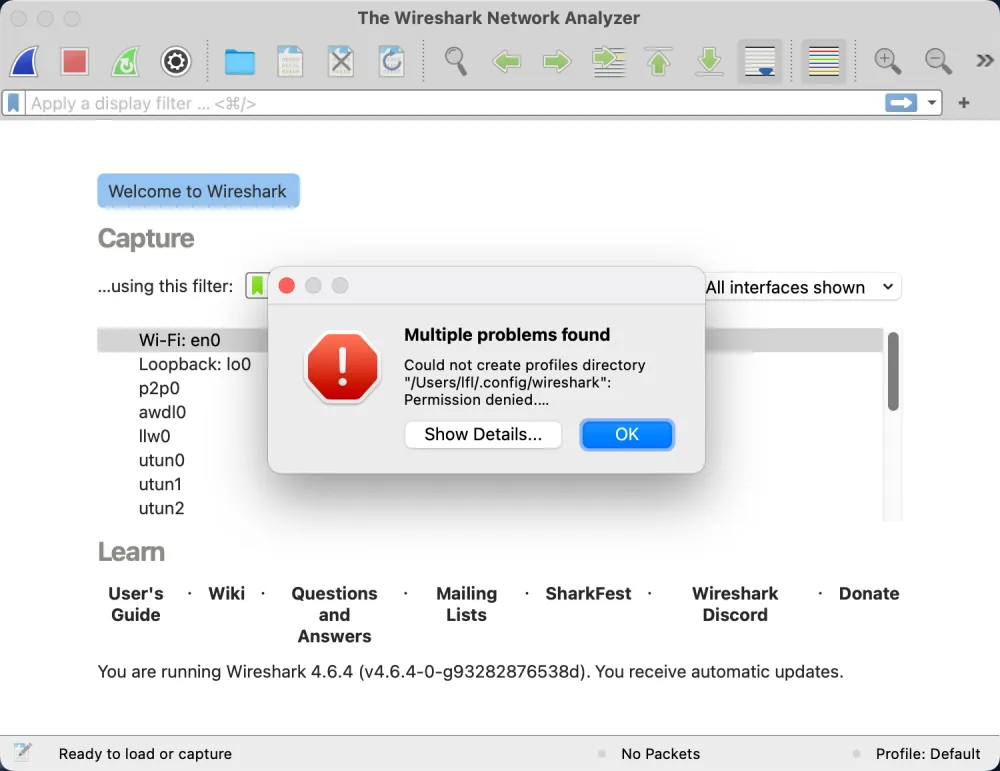1000x771 pixels.
Task: Click Welcome to Wireshark banner
Action: pyautogui.click(x=198, y=191)
